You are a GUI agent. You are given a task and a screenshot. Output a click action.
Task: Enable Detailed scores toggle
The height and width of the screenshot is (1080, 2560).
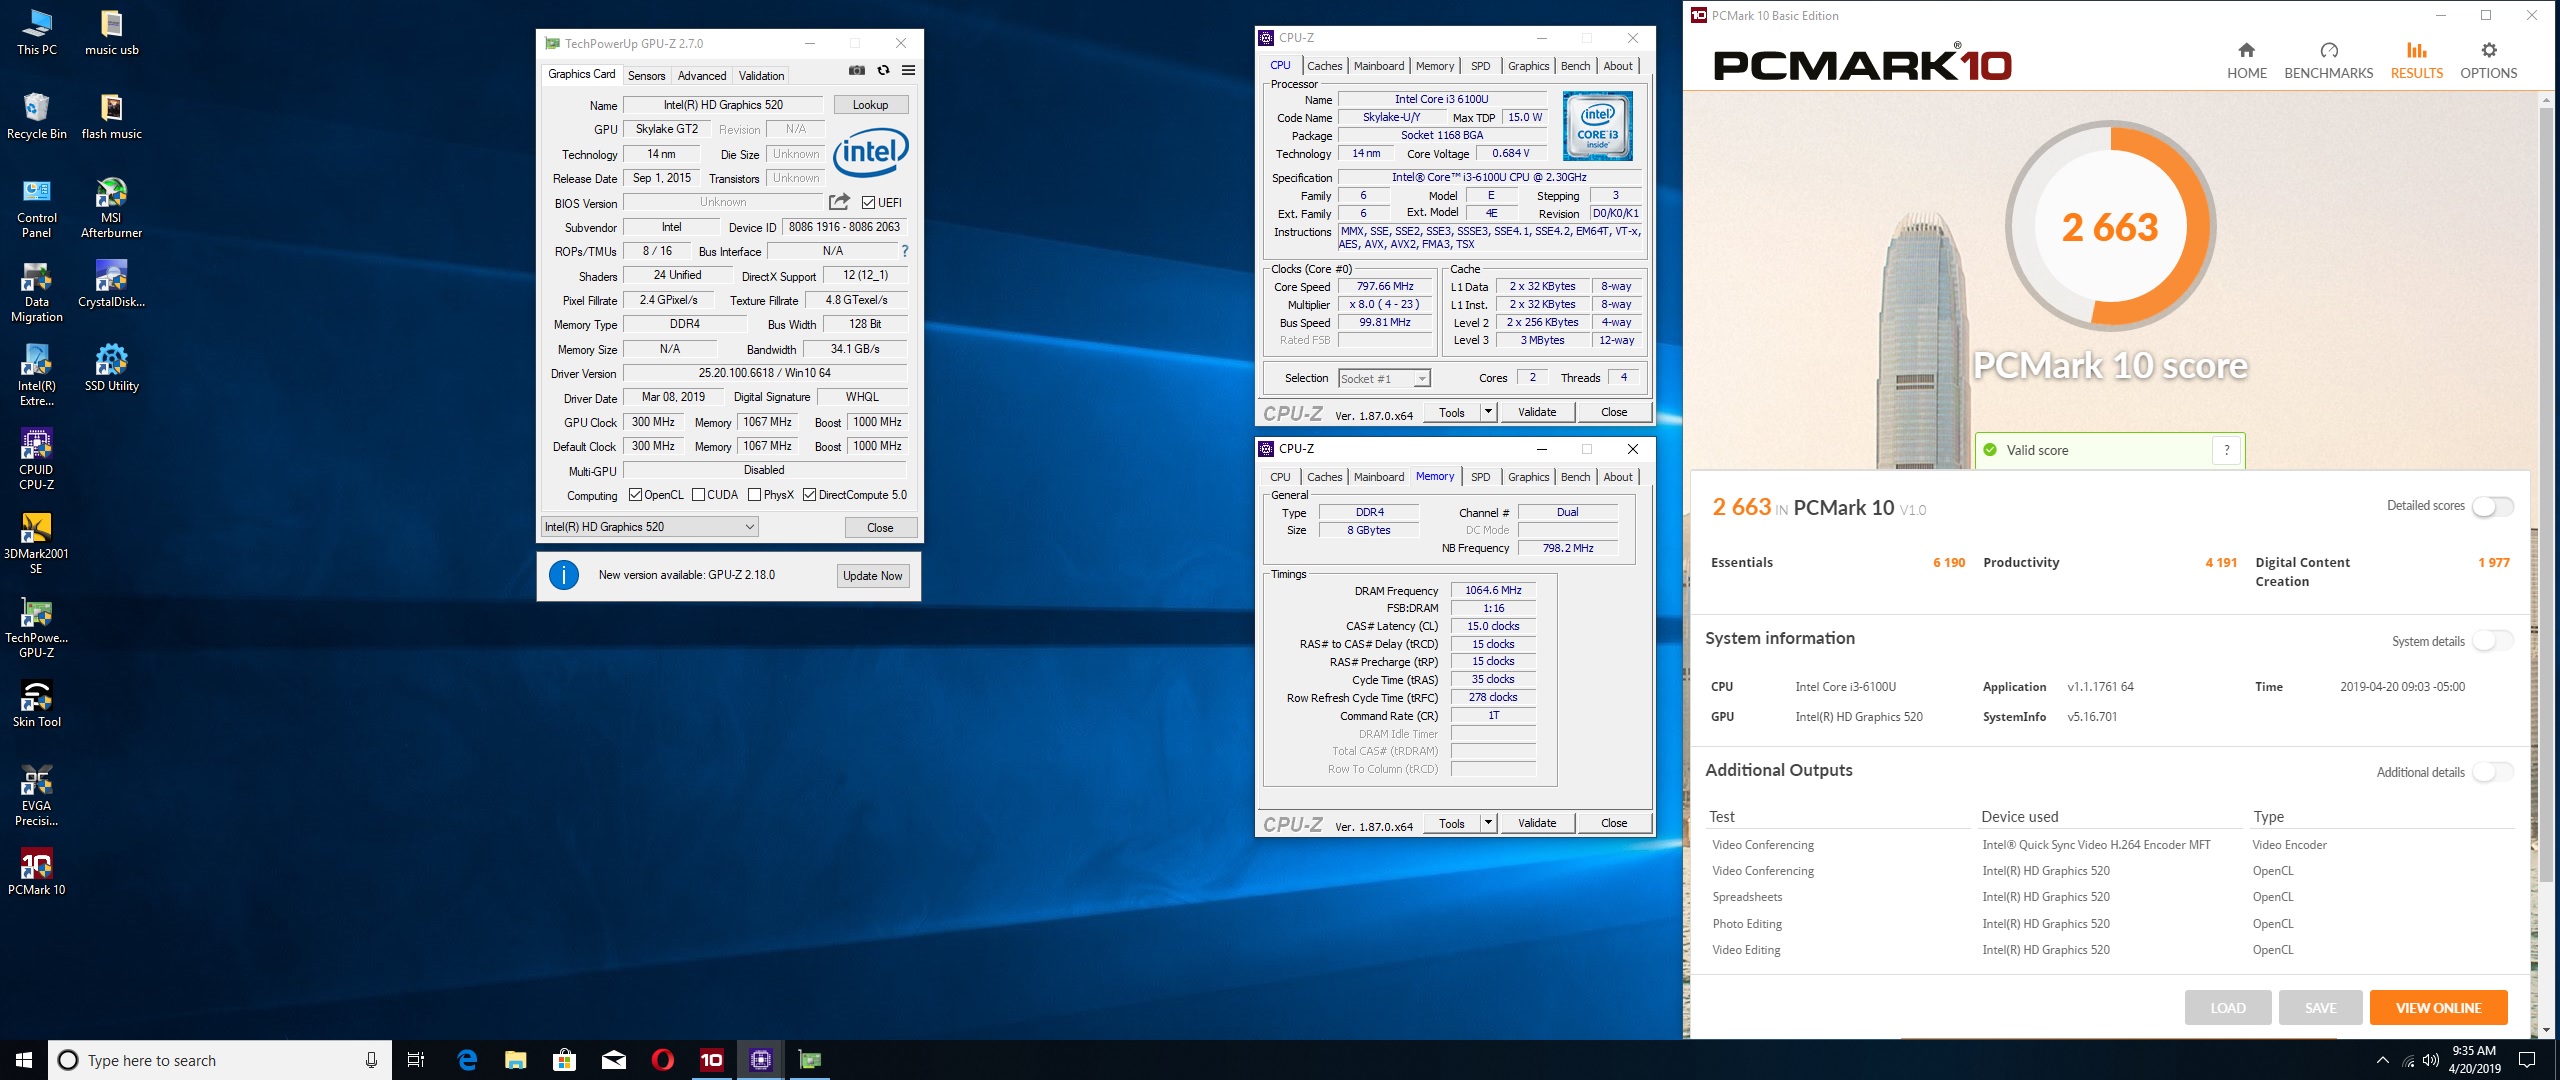pos(2492,506)
